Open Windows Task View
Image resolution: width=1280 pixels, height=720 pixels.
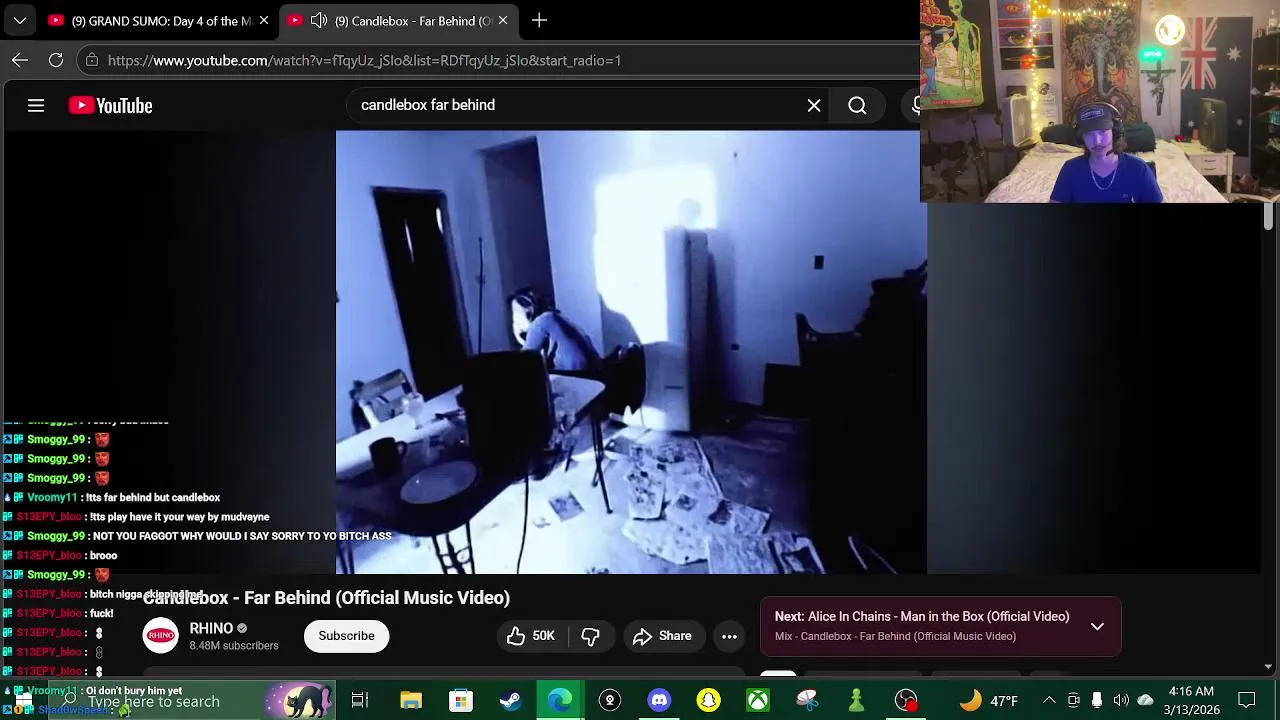click(360, 700)
